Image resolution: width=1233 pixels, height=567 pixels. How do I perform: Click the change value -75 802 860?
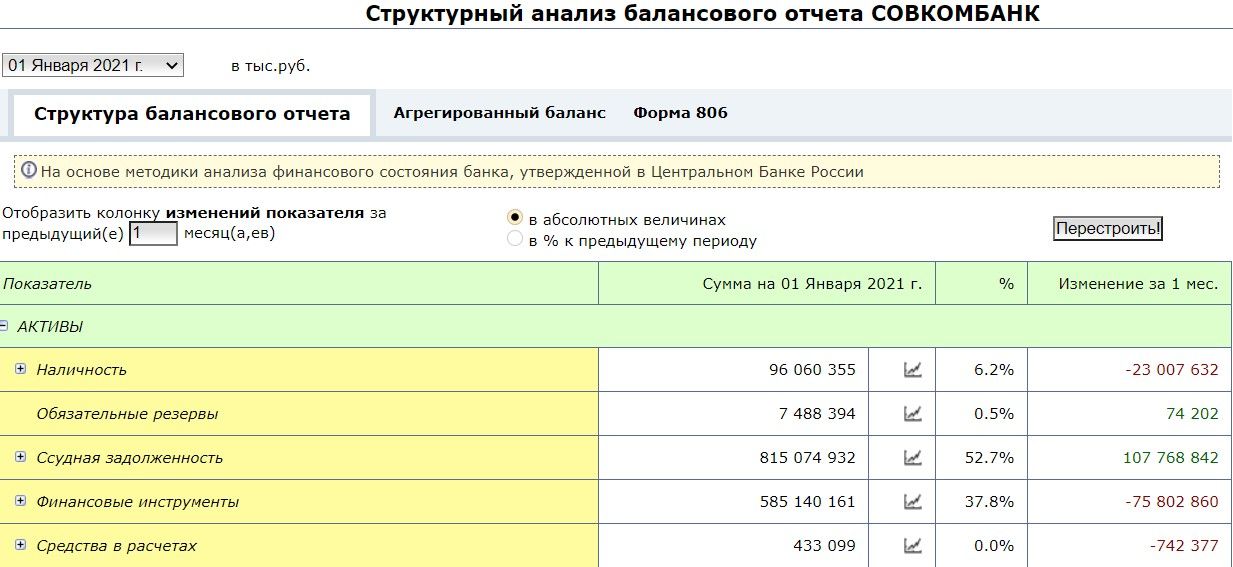(1172, 502)
